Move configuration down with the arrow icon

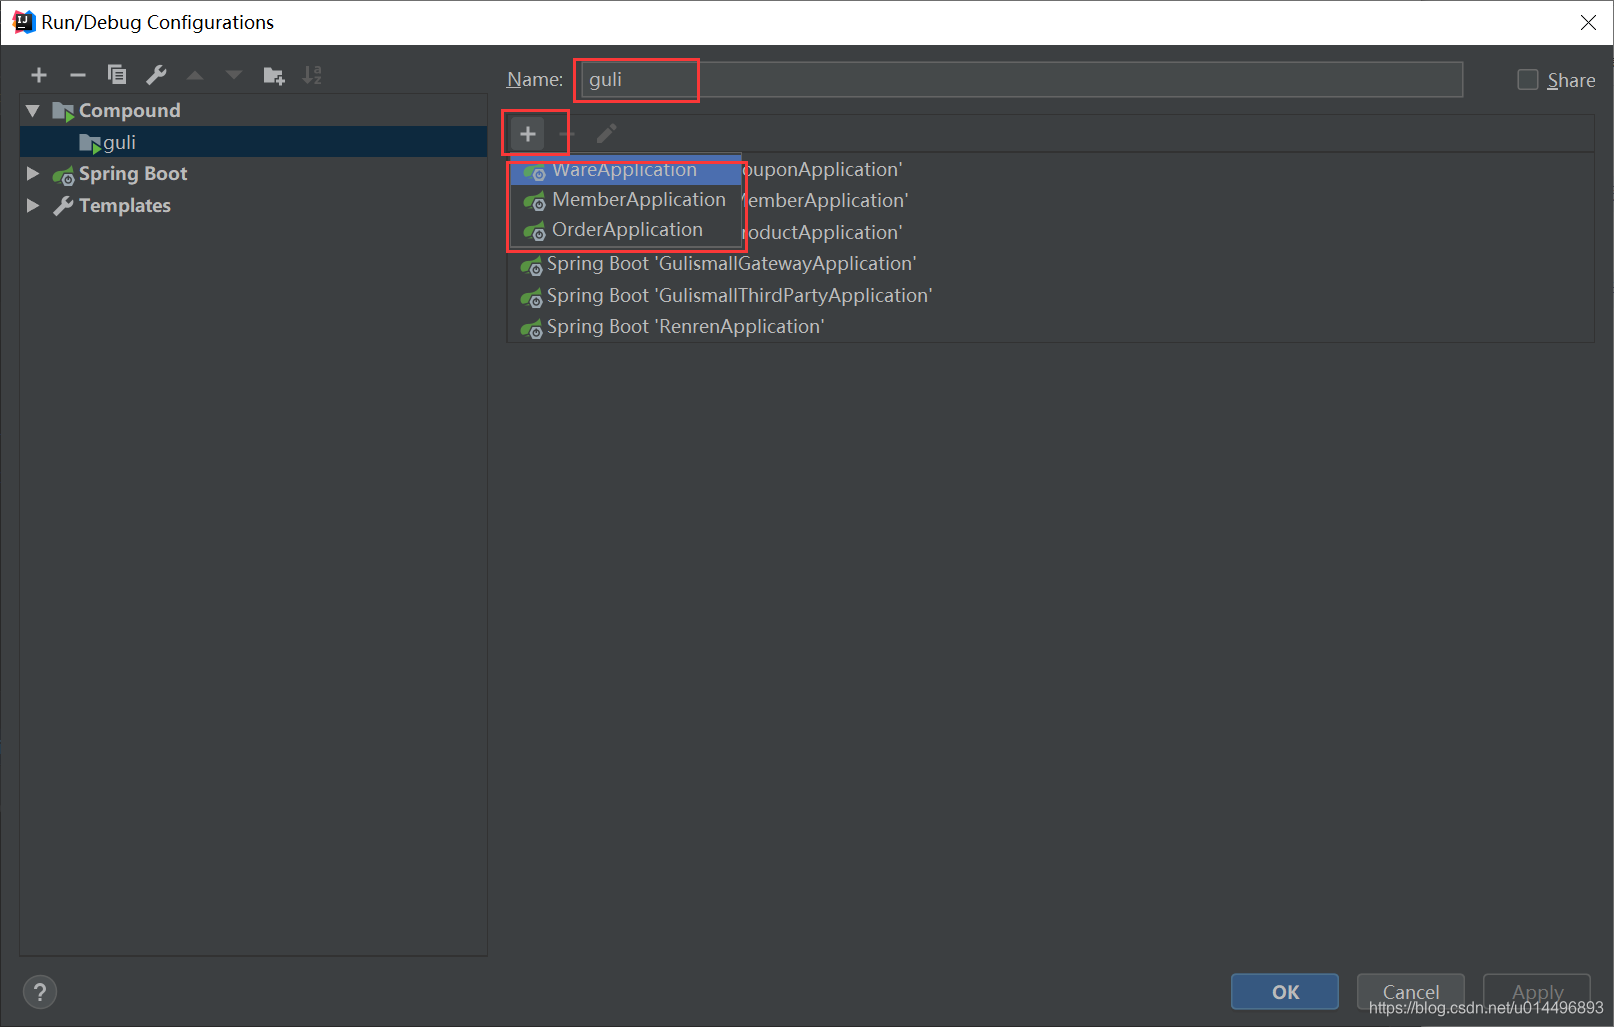coord(234,75)
